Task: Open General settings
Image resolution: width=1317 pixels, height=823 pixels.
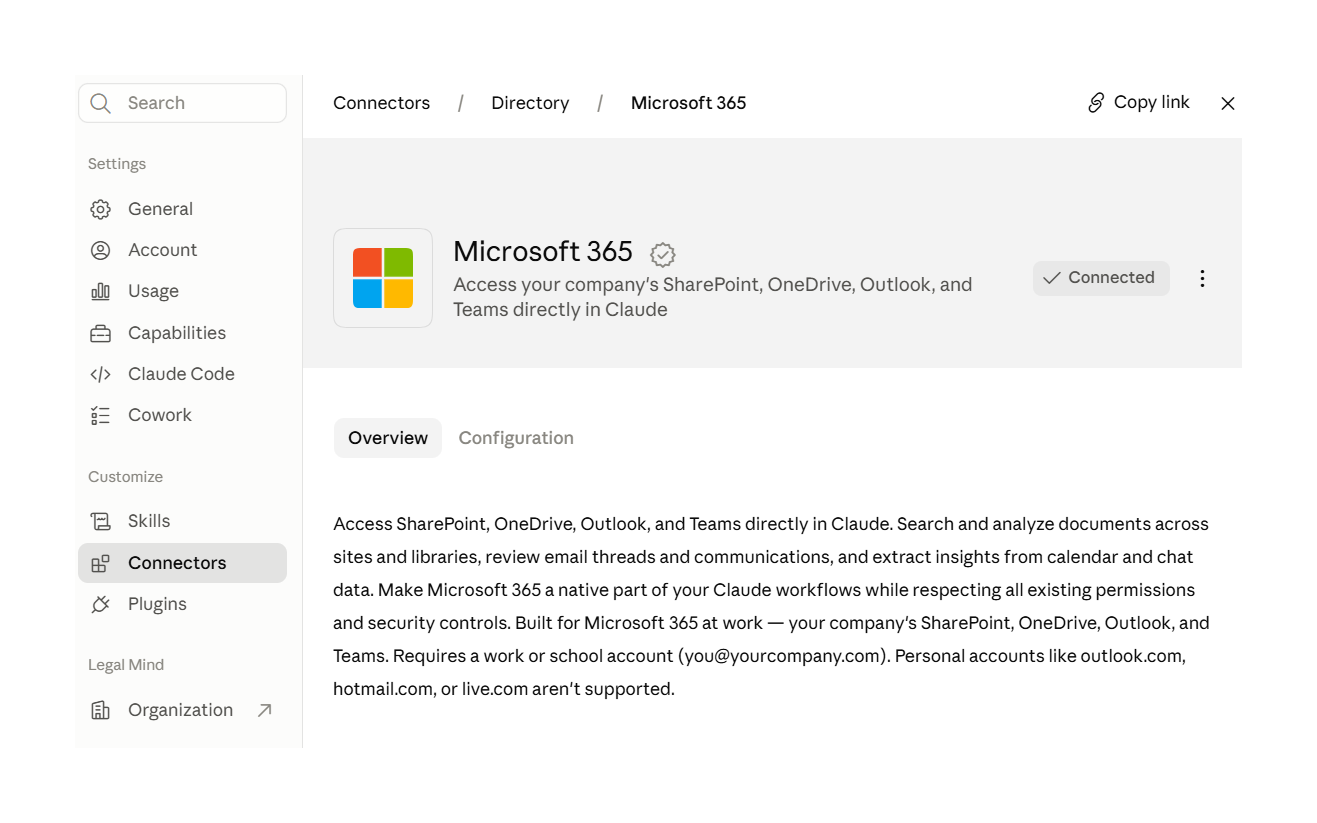Action: point(182,209)
